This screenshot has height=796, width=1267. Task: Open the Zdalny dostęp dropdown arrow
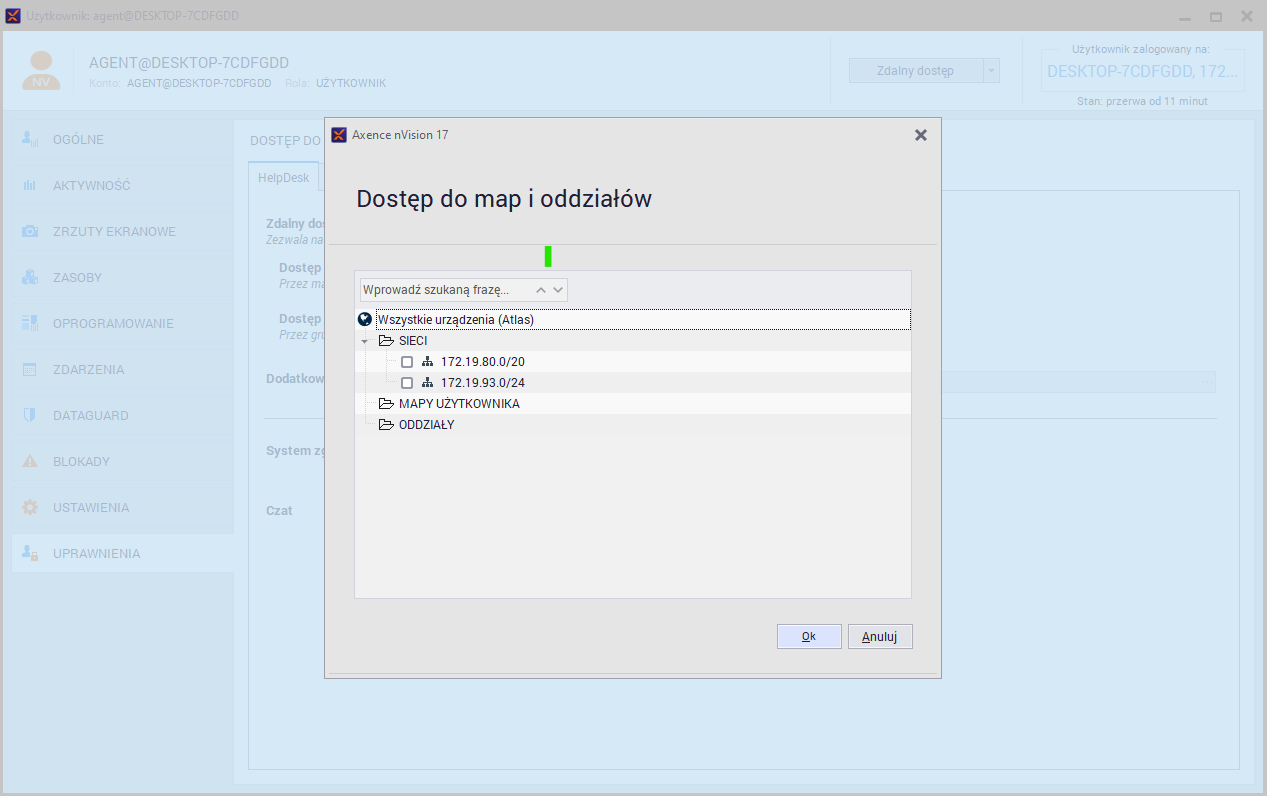pos(991,71)
